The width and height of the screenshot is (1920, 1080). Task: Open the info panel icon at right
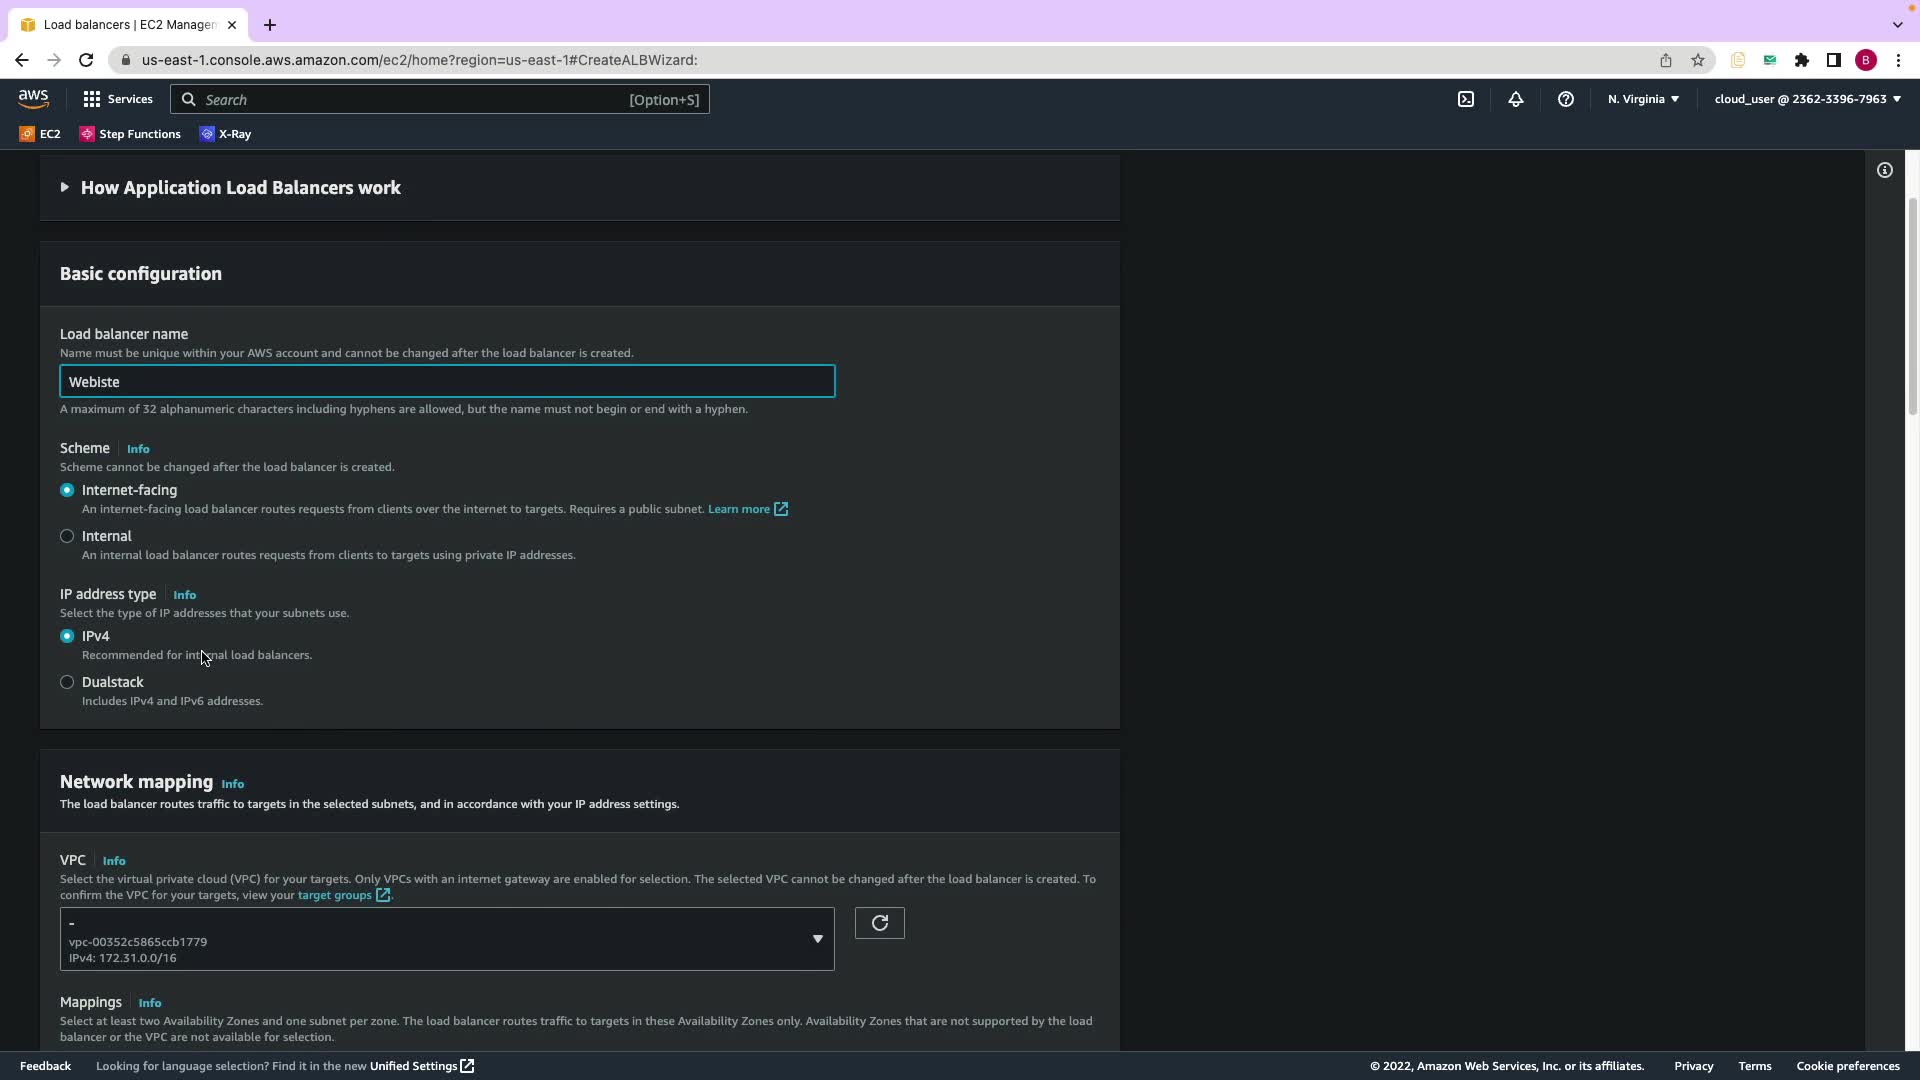coord(1885,170)
